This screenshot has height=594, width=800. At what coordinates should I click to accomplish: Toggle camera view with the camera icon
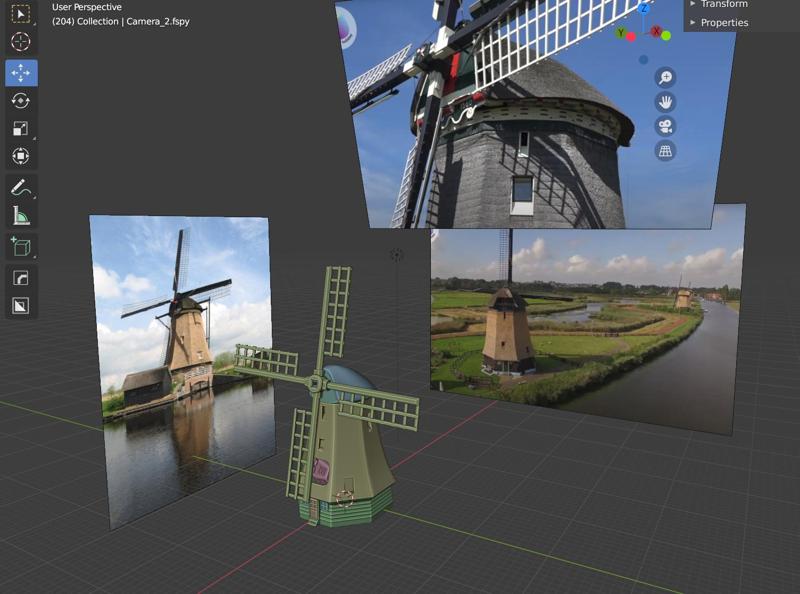pyautogui.click(x=664, y=126)
